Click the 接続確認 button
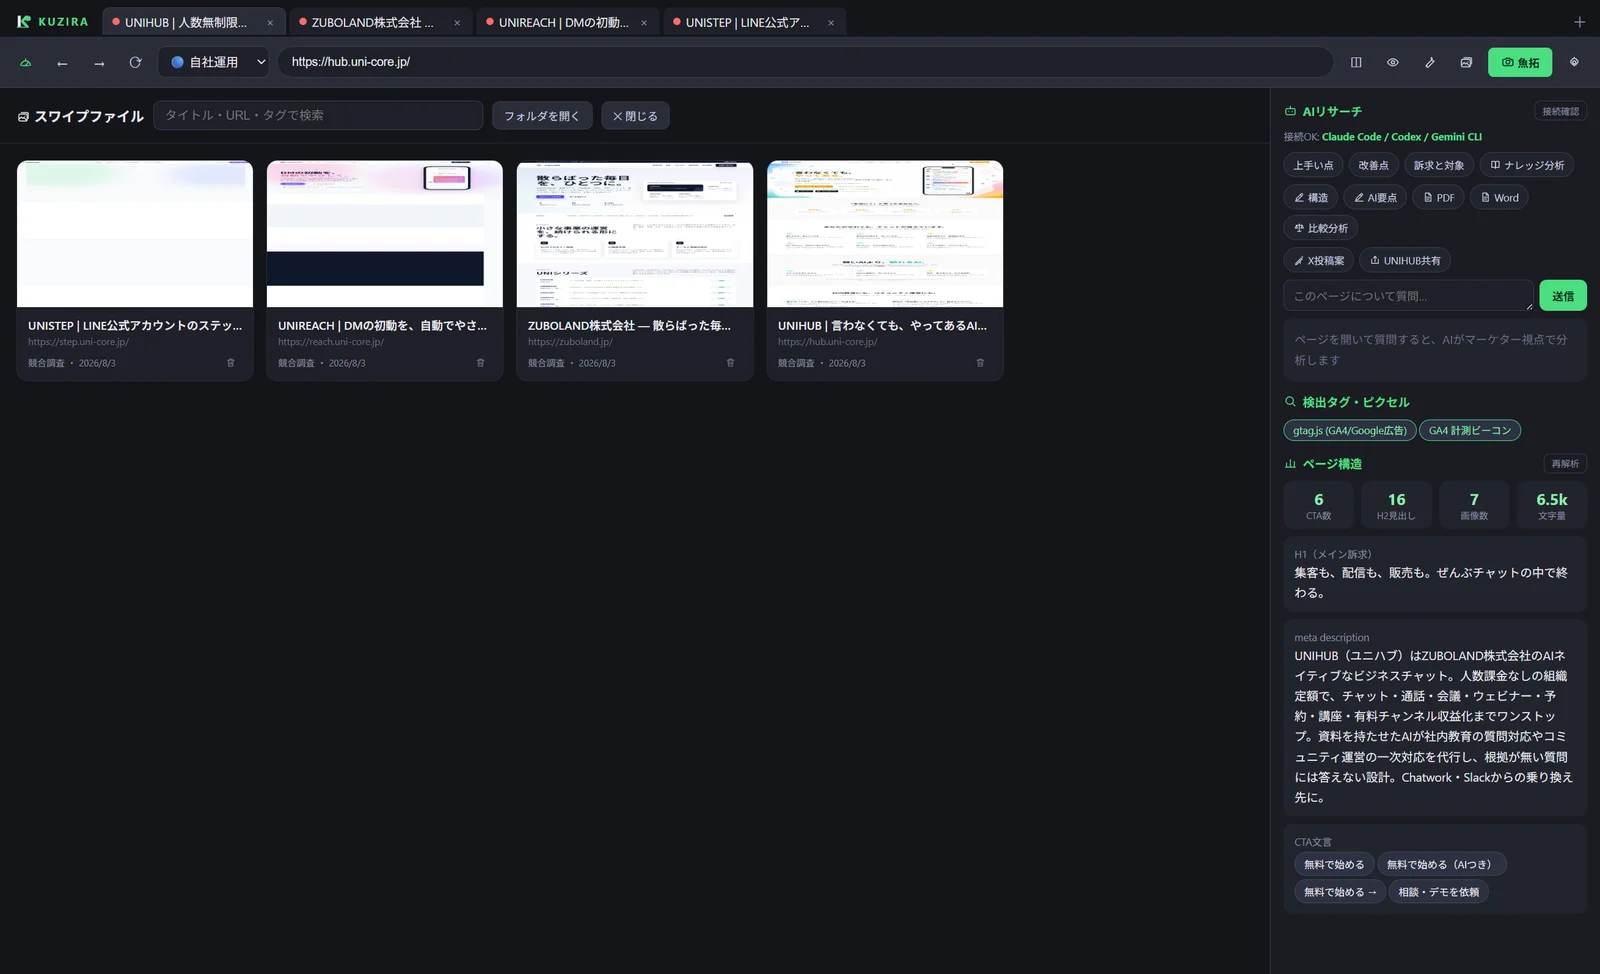Image resolution: width=1600 pixels, height=974 pixels. [x=1560, y=111]
